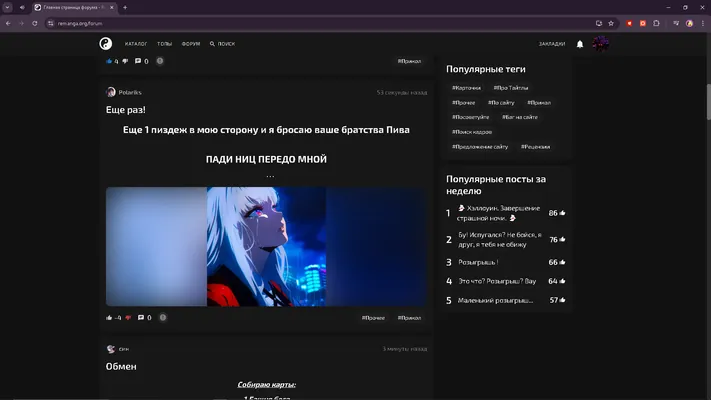Open the Chrome three-dot menu
Screen dimensions: 711x400
point(703,23)
